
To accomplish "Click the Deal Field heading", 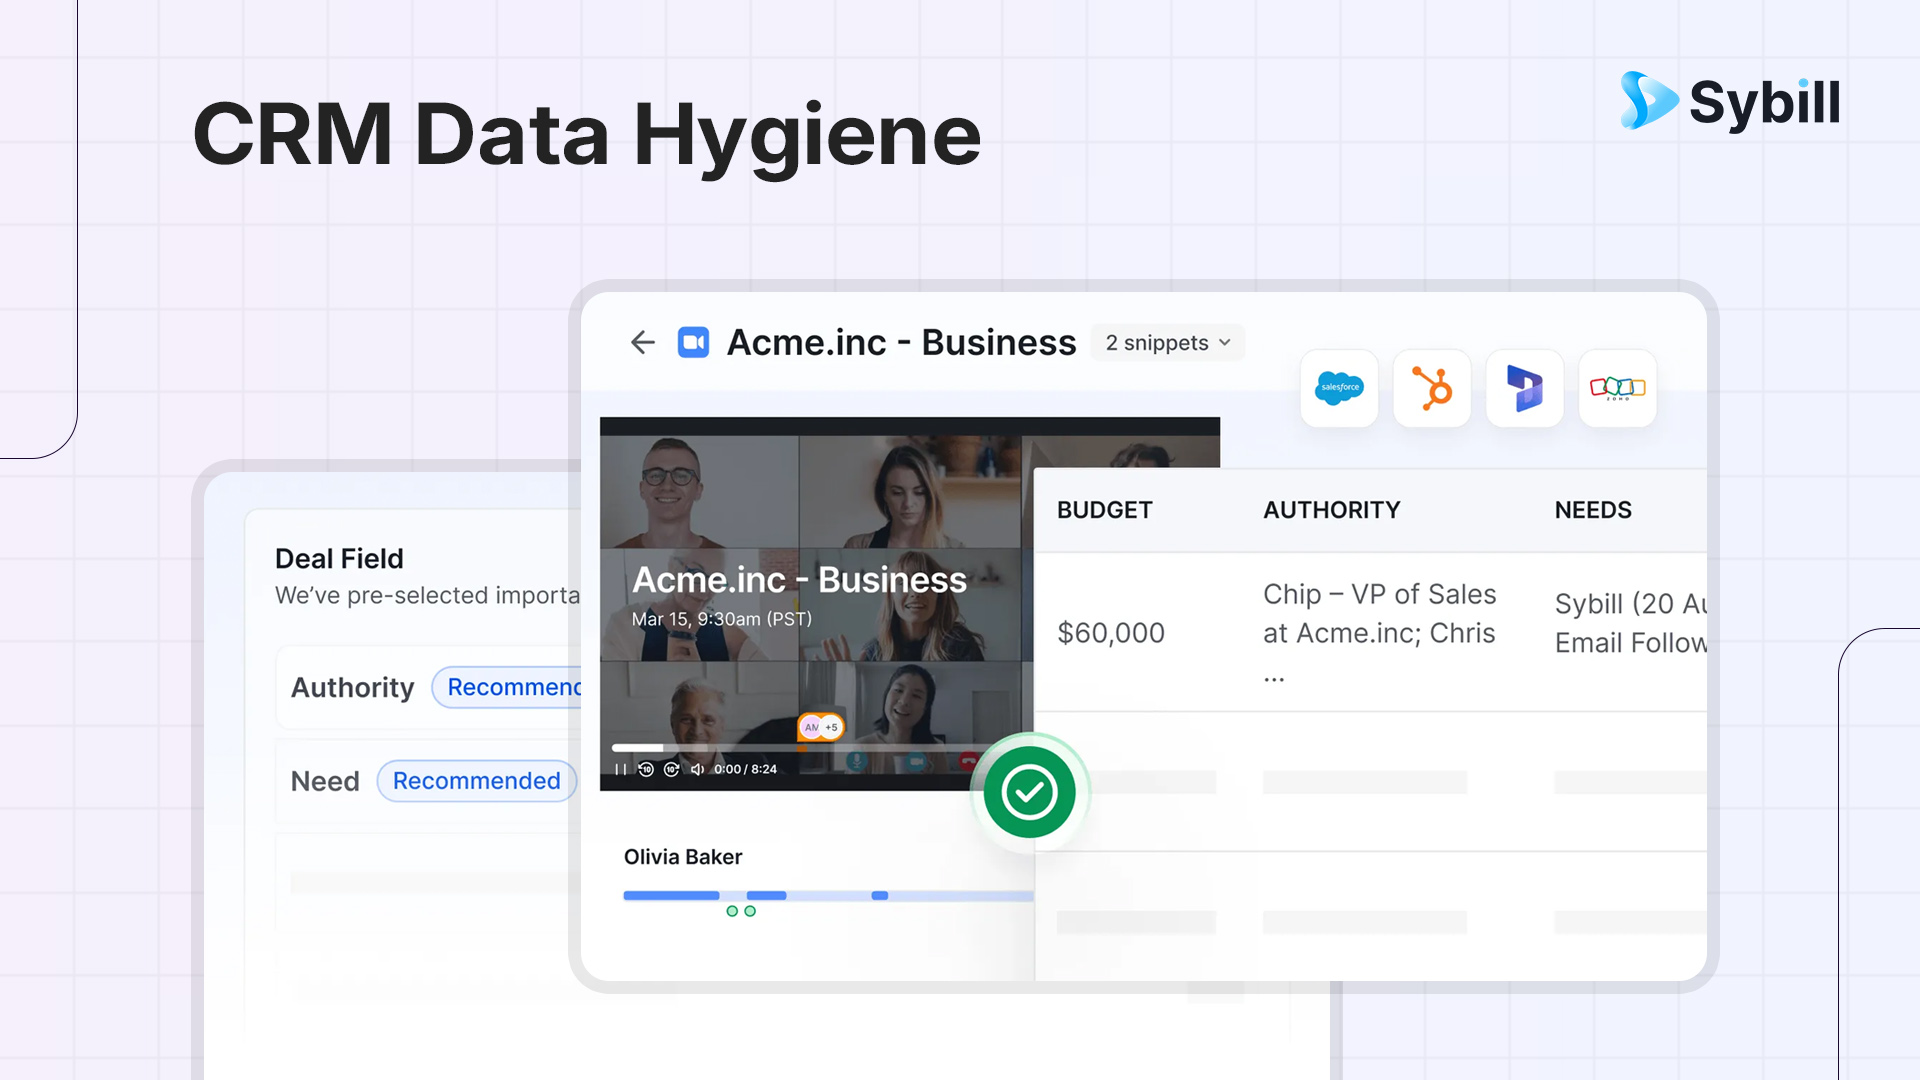I will point(339,559).
